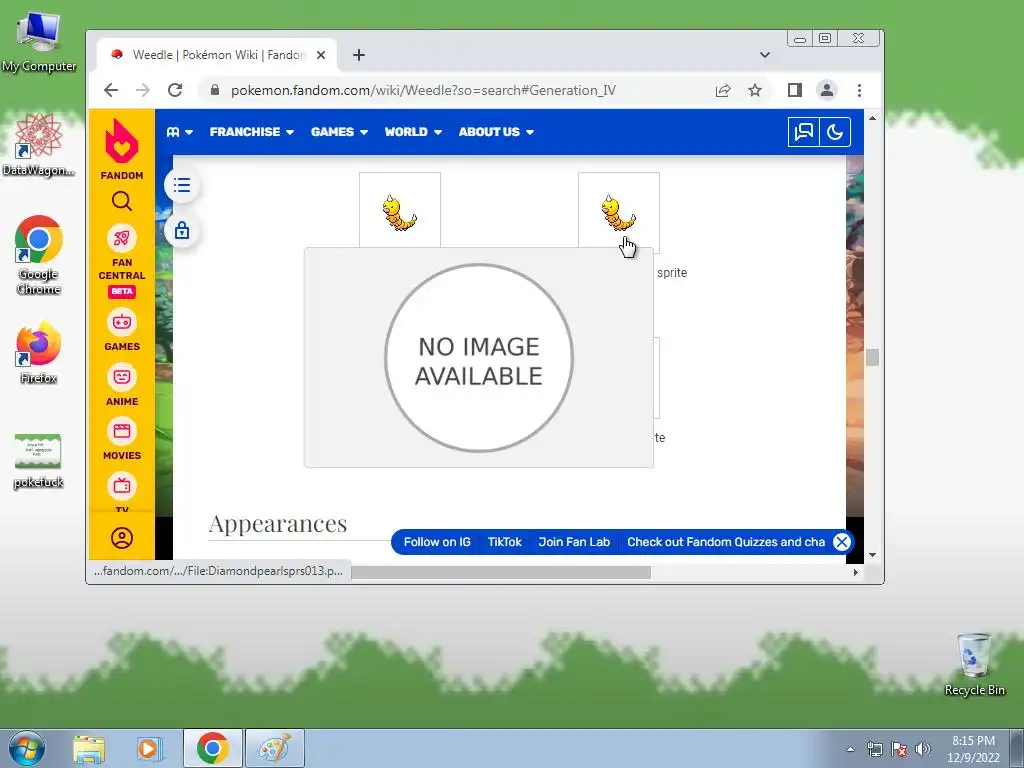This screenshot has height=768, width=1024.
Task: Open Windows Explorer from taskbar
Action: click(x=89, y=749)
